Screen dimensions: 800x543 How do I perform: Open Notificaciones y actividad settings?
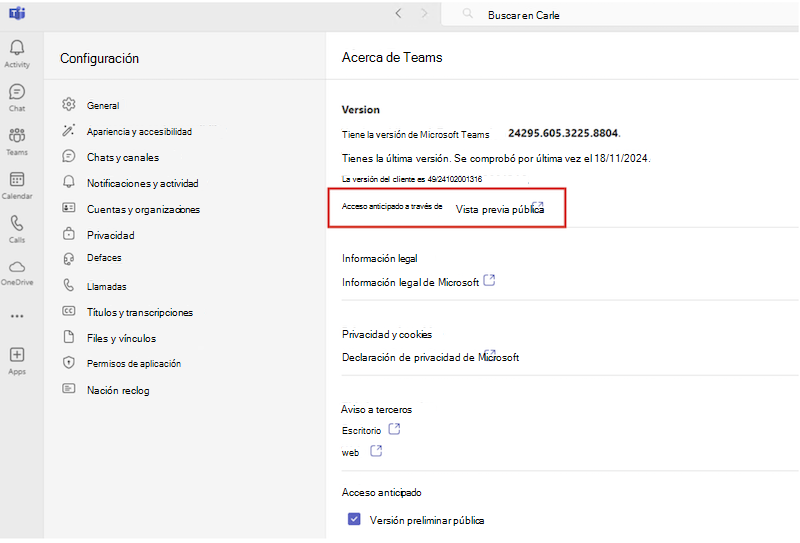point(142,183)
